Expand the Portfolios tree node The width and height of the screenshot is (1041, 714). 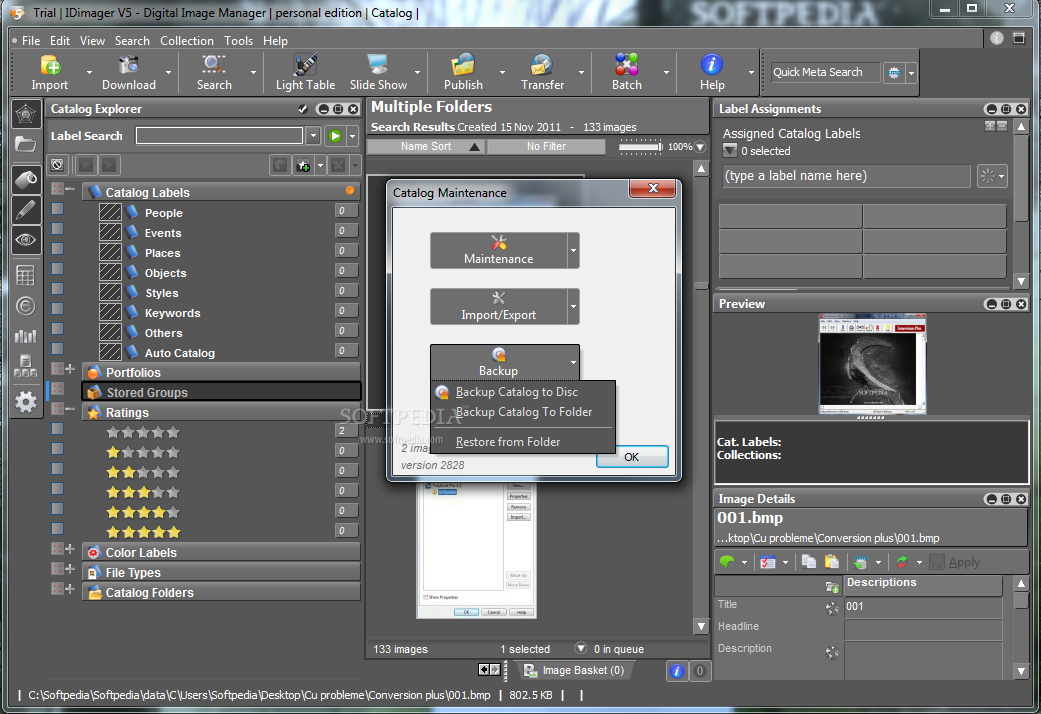(70, 369)
